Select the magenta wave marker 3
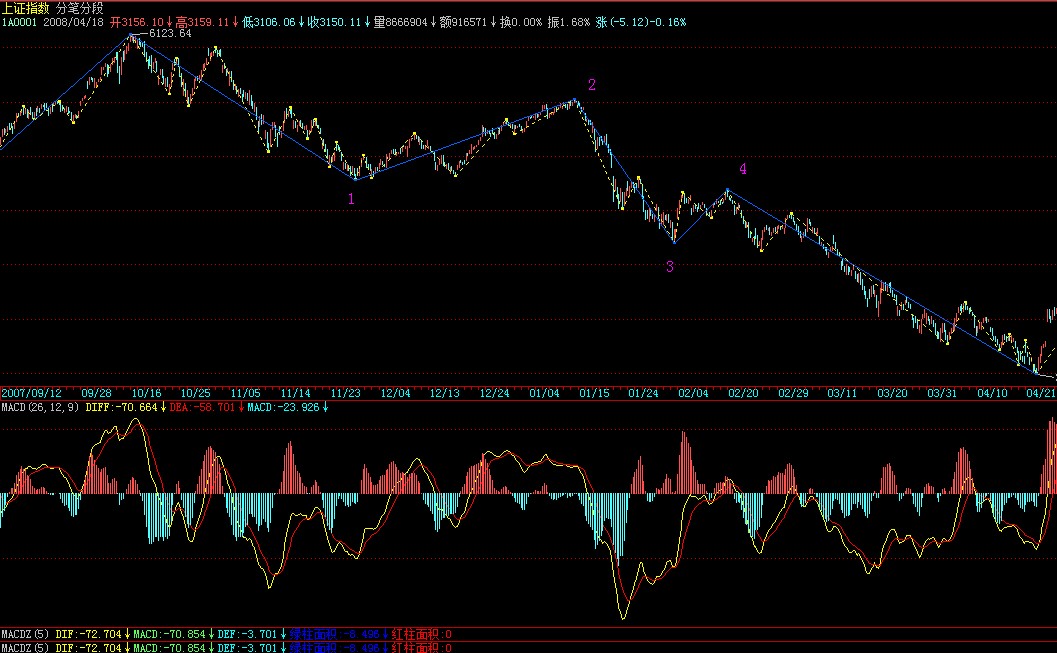1057x653 pixels. 669,266
